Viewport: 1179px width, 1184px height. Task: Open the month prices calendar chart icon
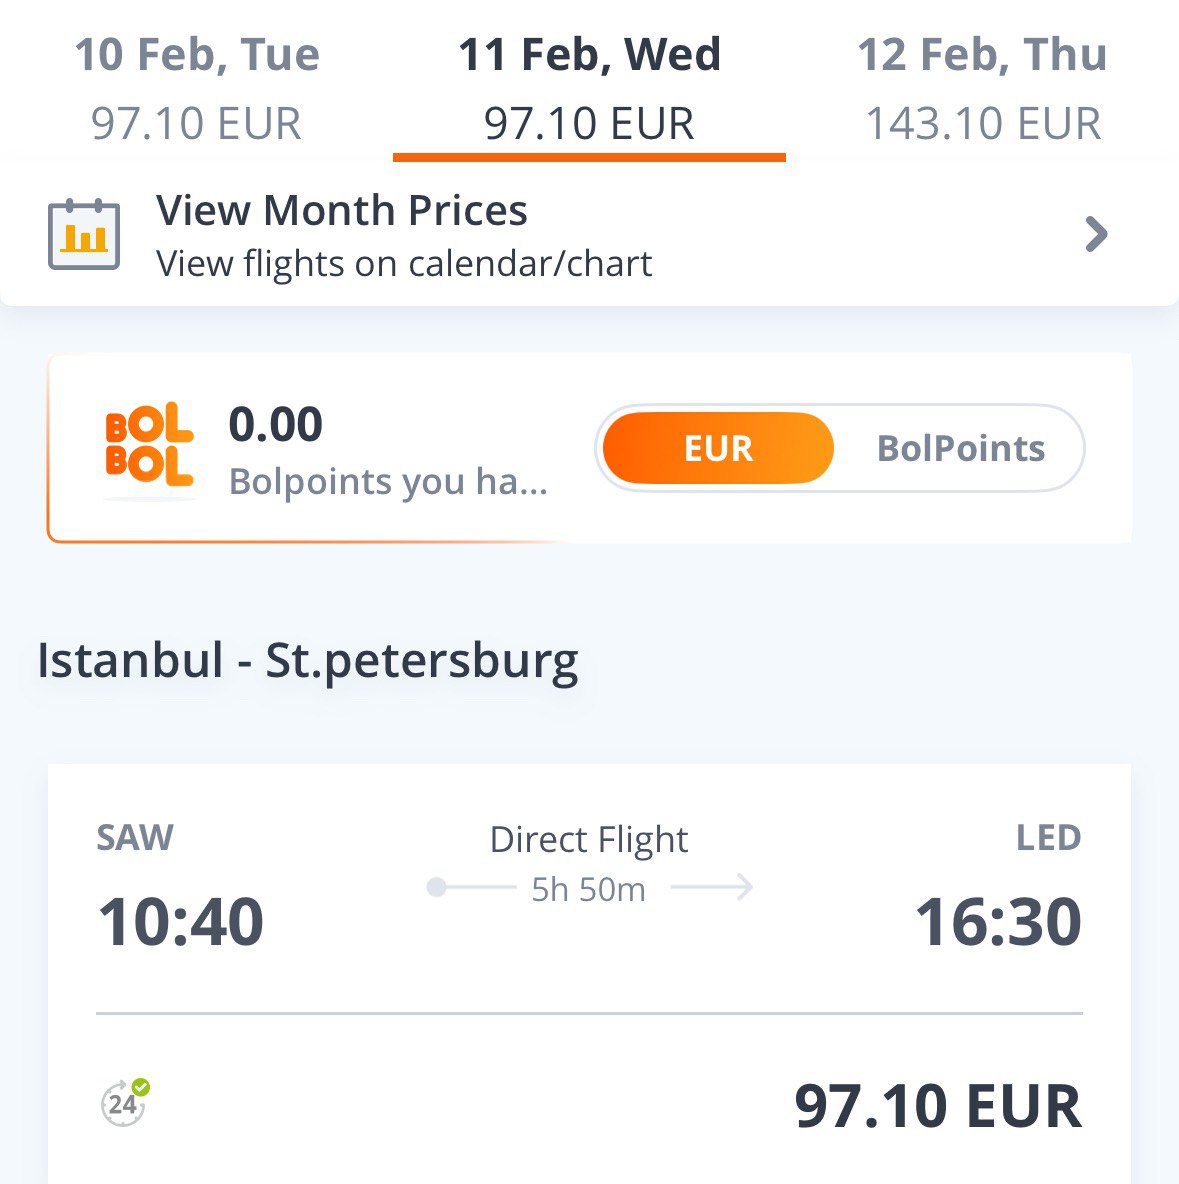[84, 234]
